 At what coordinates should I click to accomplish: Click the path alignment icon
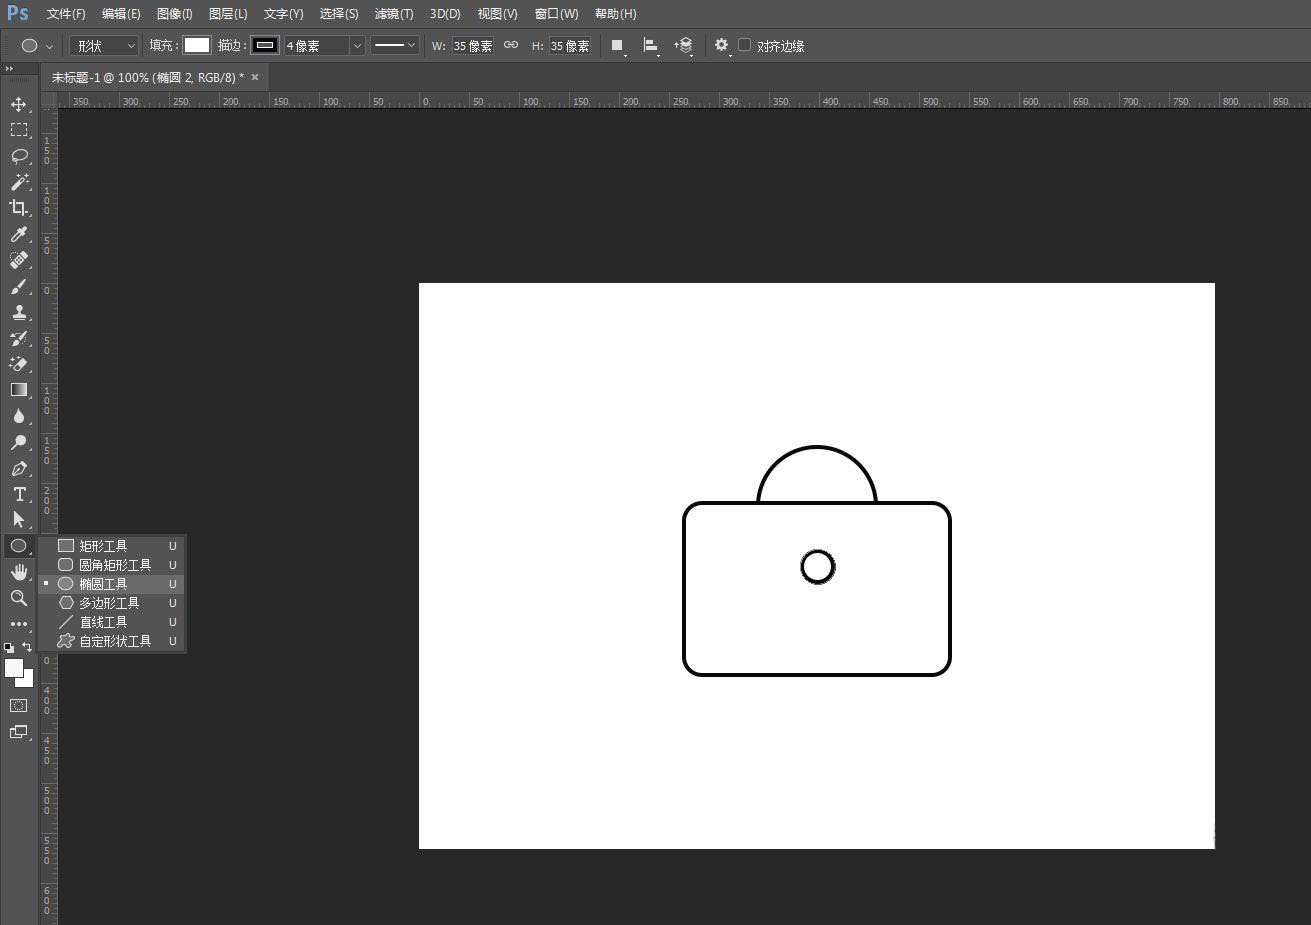coord(650,45)
